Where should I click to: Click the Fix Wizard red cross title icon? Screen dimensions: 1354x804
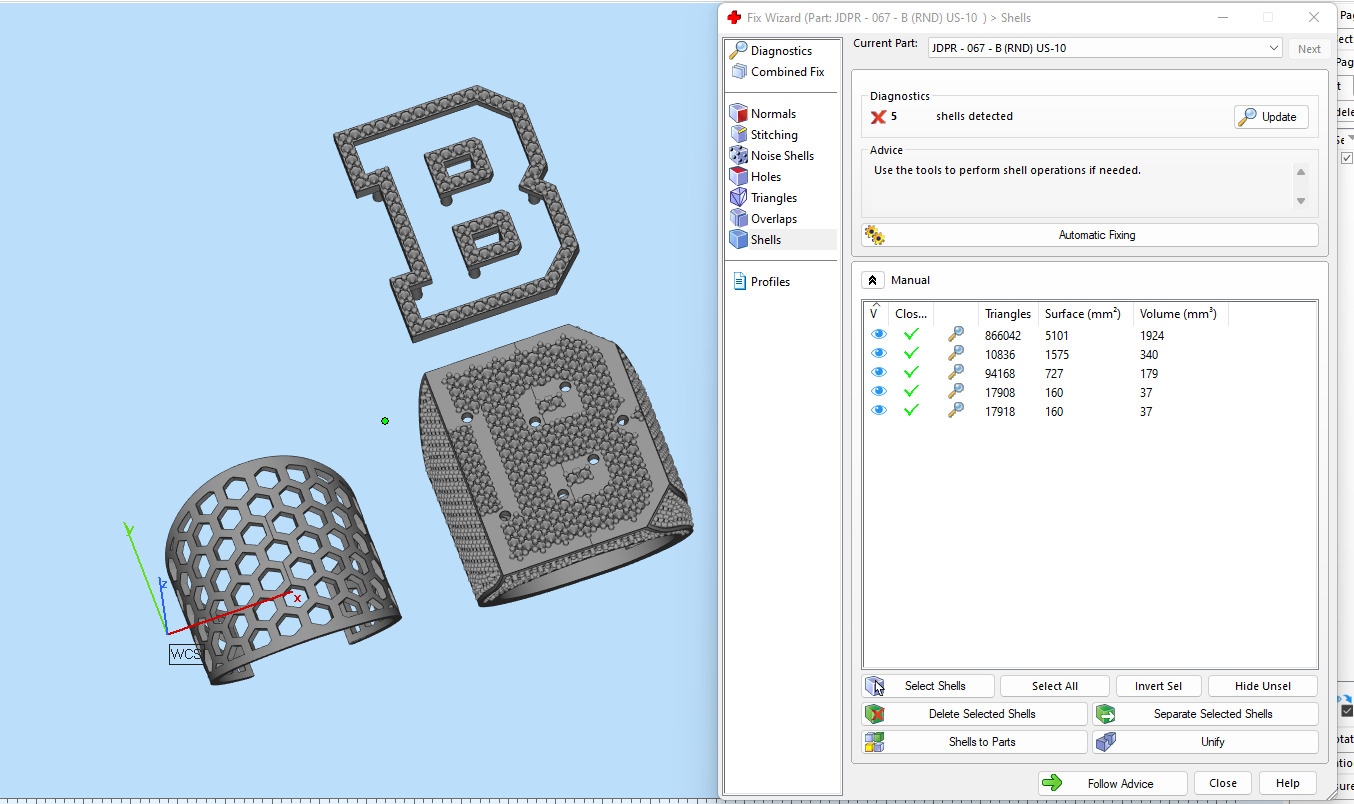coord(734,17)
